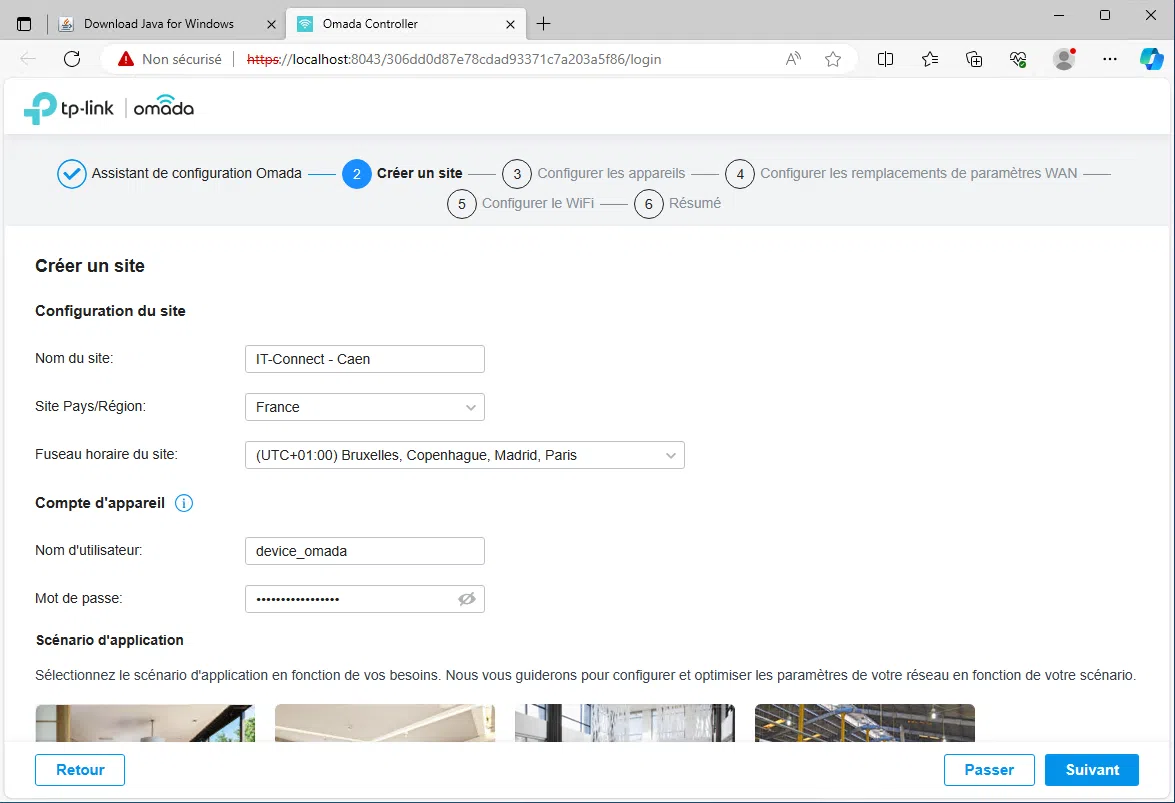
Task: Click the browser back arrow
Action: coord(28,59)
